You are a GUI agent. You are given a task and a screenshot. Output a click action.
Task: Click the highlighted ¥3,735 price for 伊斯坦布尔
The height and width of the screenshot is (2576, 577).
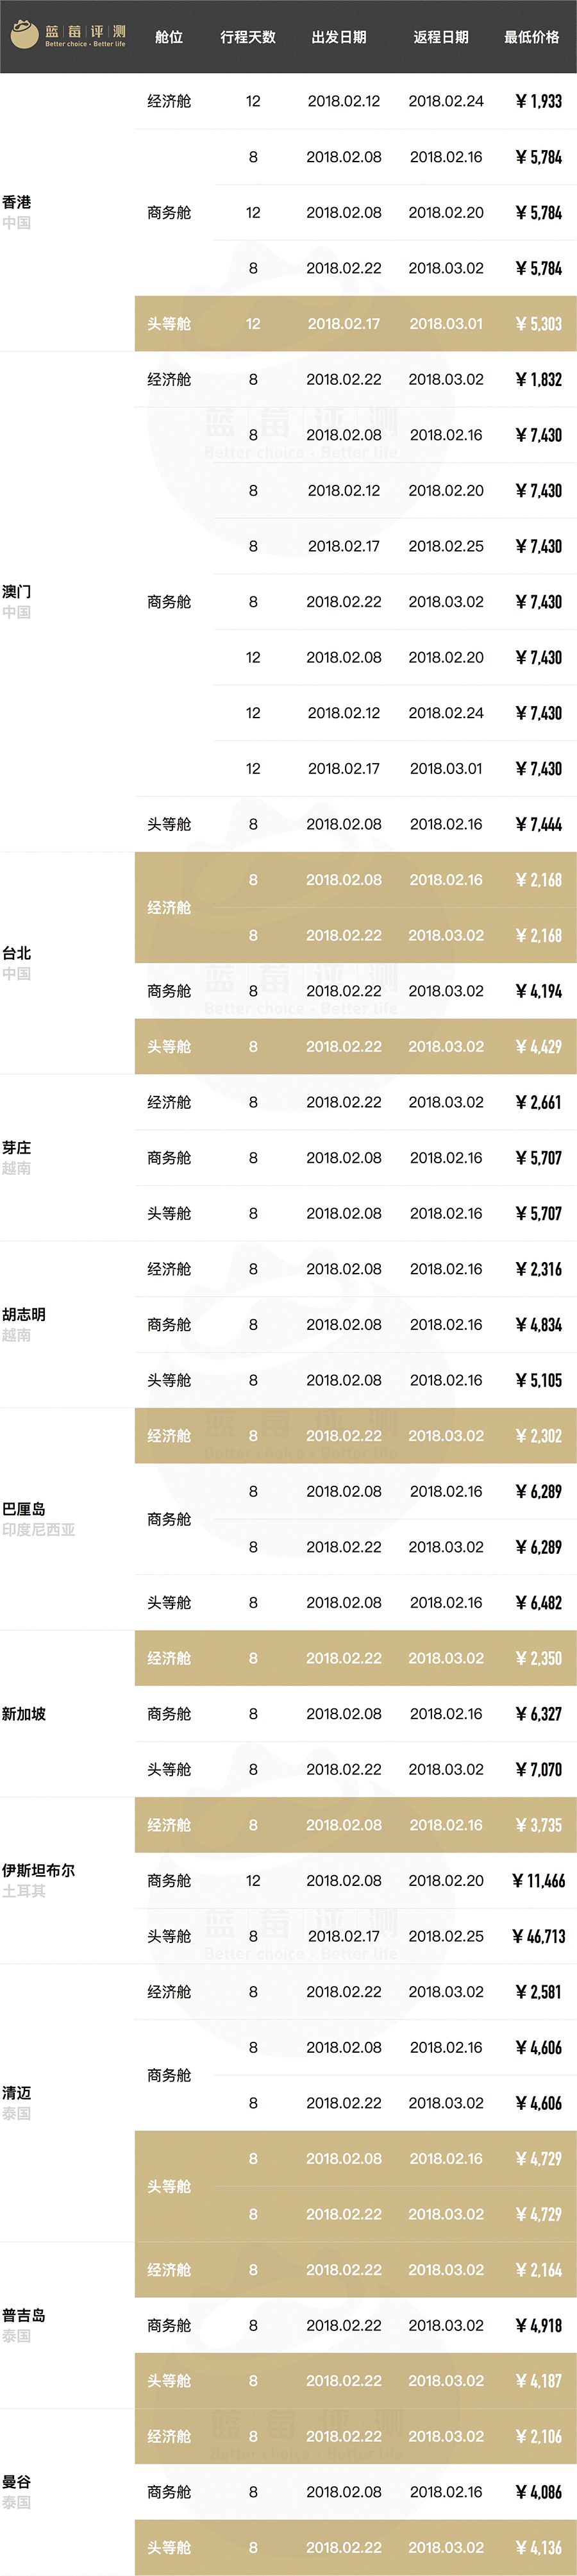(538, 1825)
